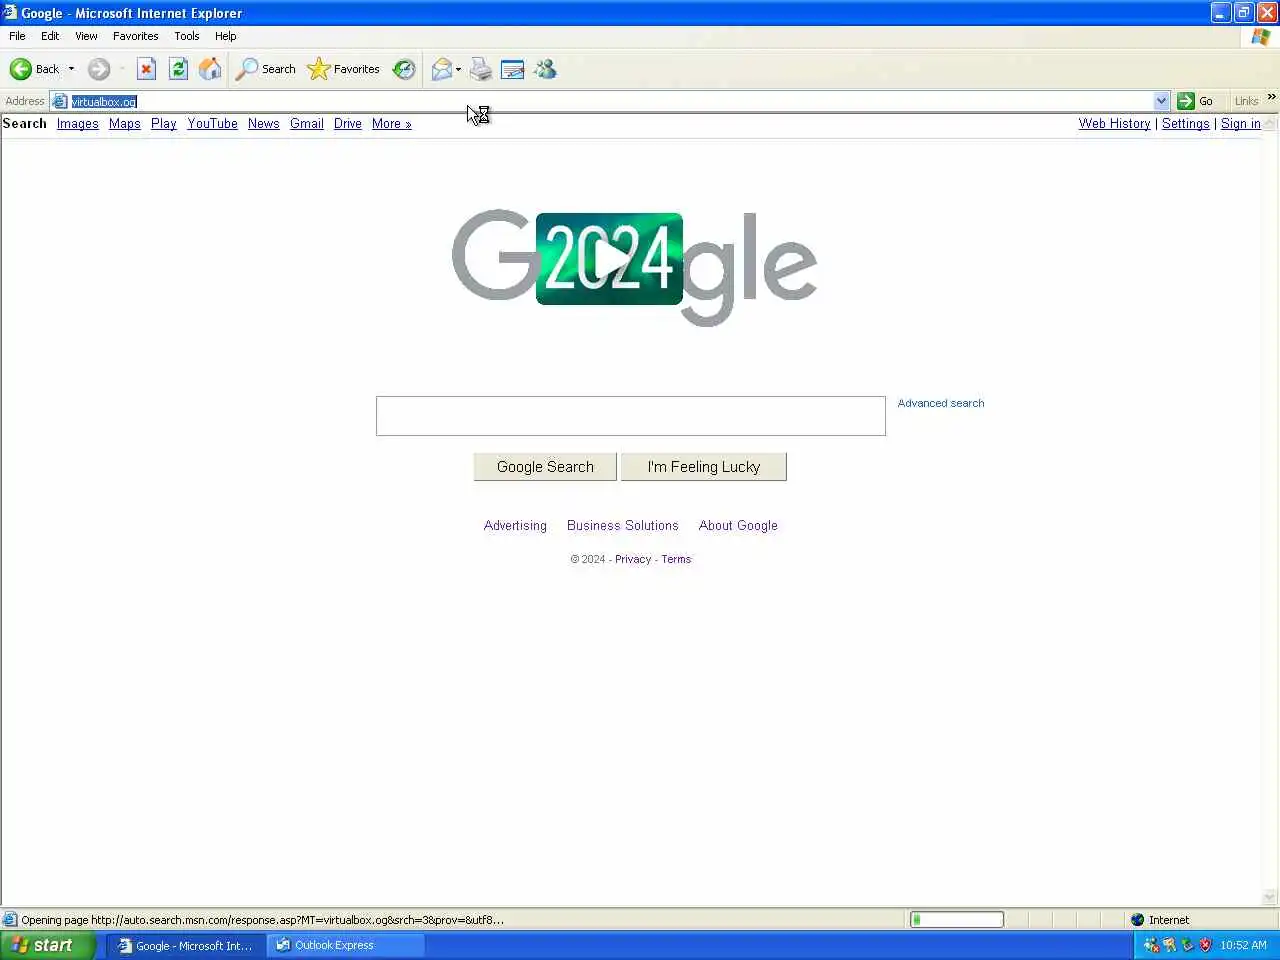Open the Gmail link
The height and width of the screenshot is (960, 1280).
[307, 124]
